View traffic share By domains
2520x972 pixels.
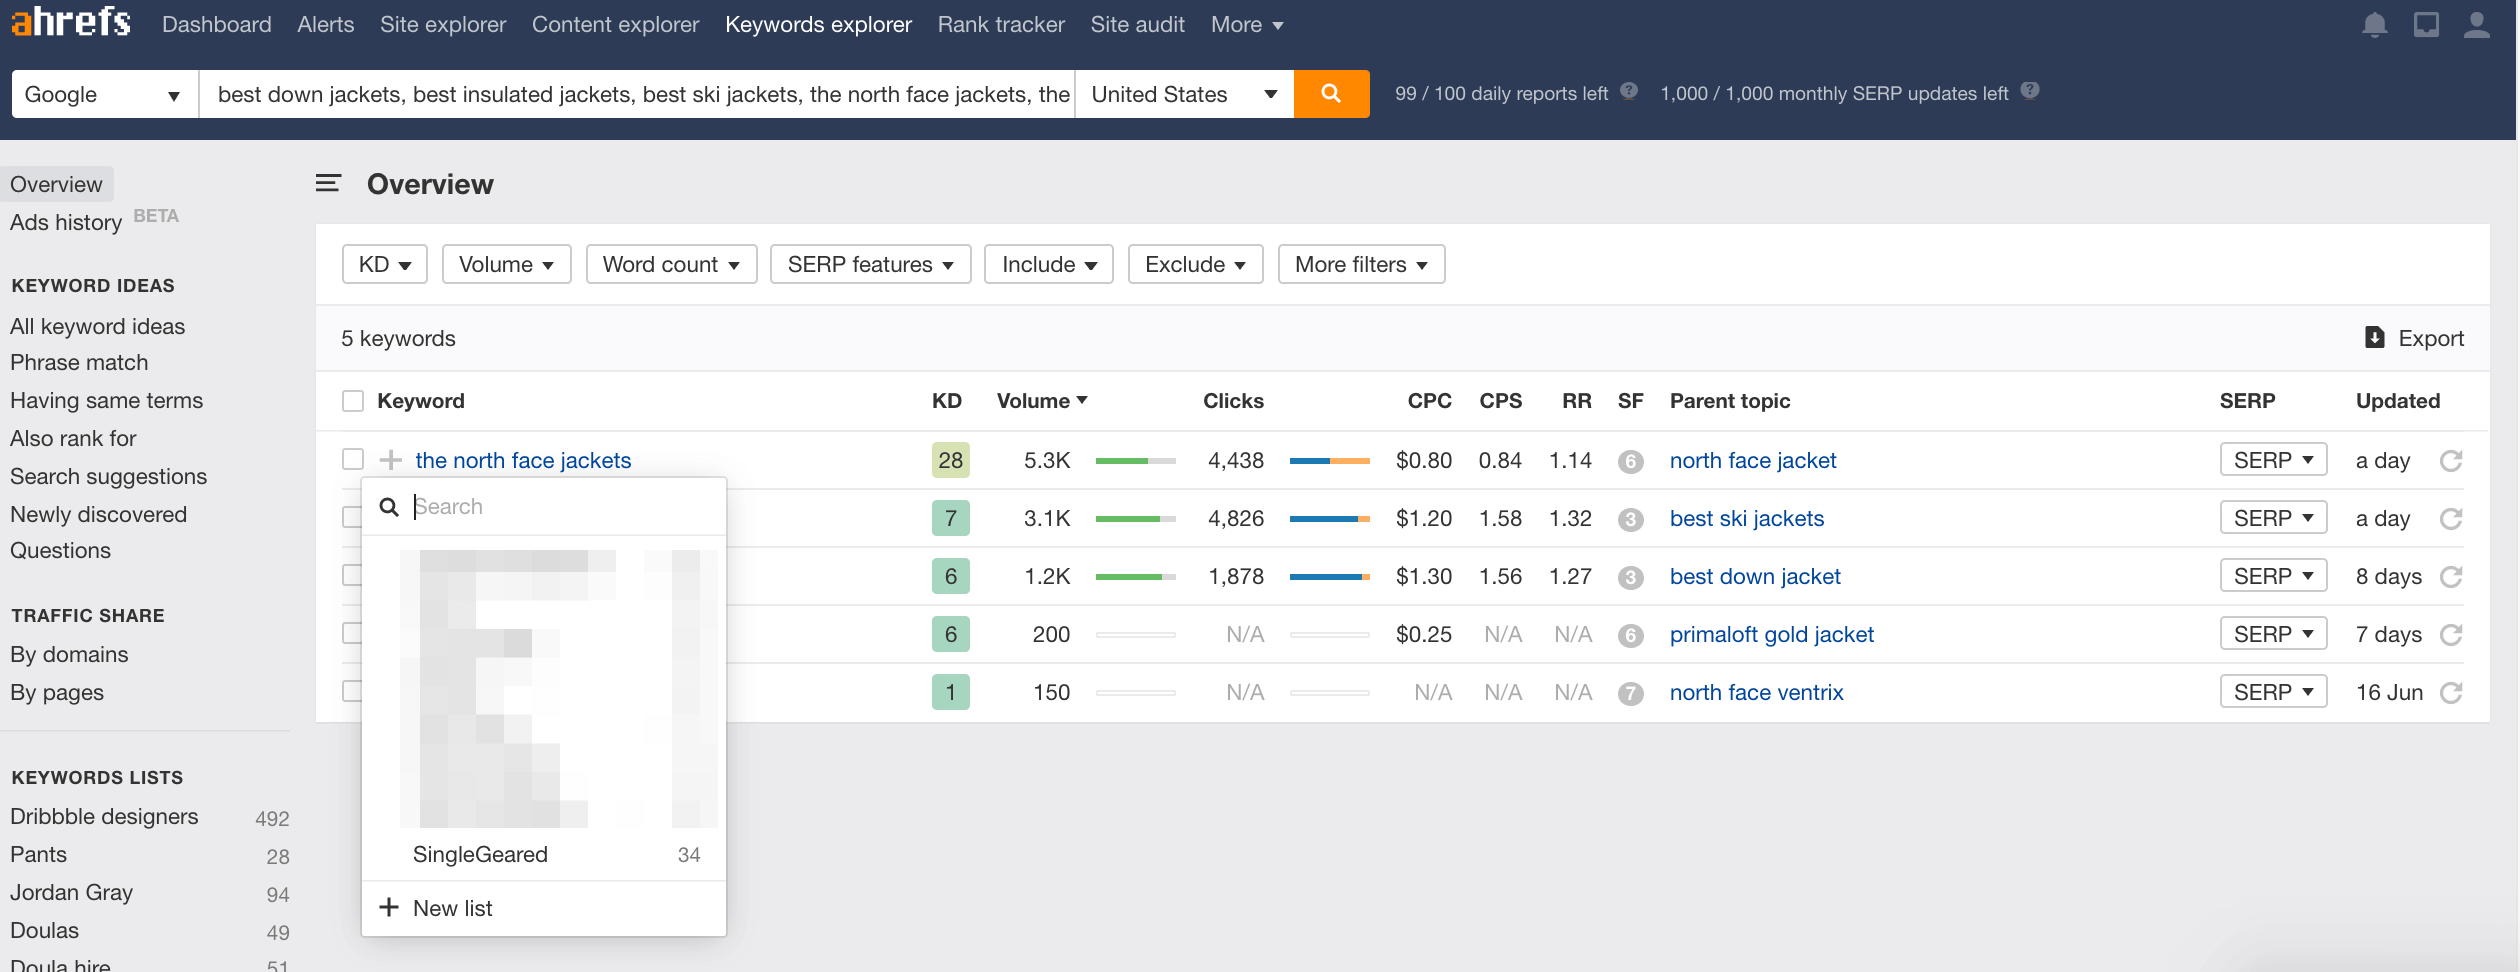69,654
